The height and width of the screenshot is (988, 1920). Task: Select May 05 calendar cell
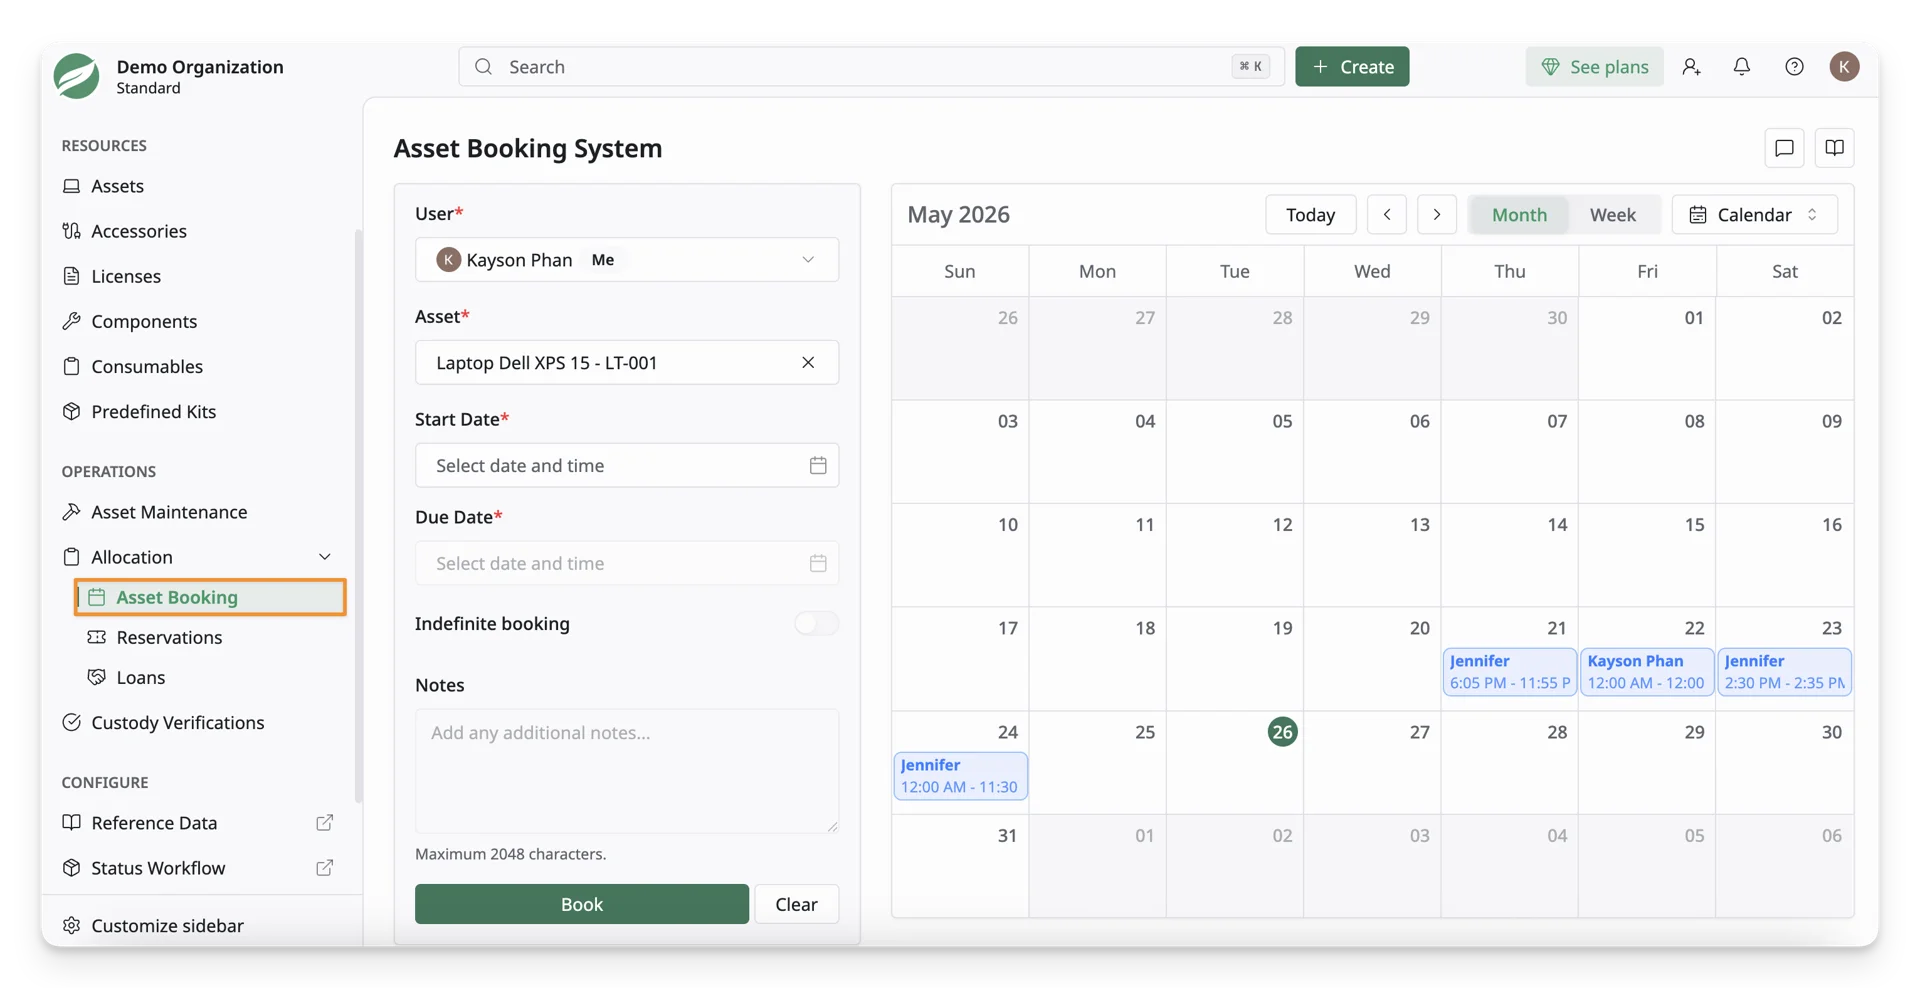[1235, 452]
